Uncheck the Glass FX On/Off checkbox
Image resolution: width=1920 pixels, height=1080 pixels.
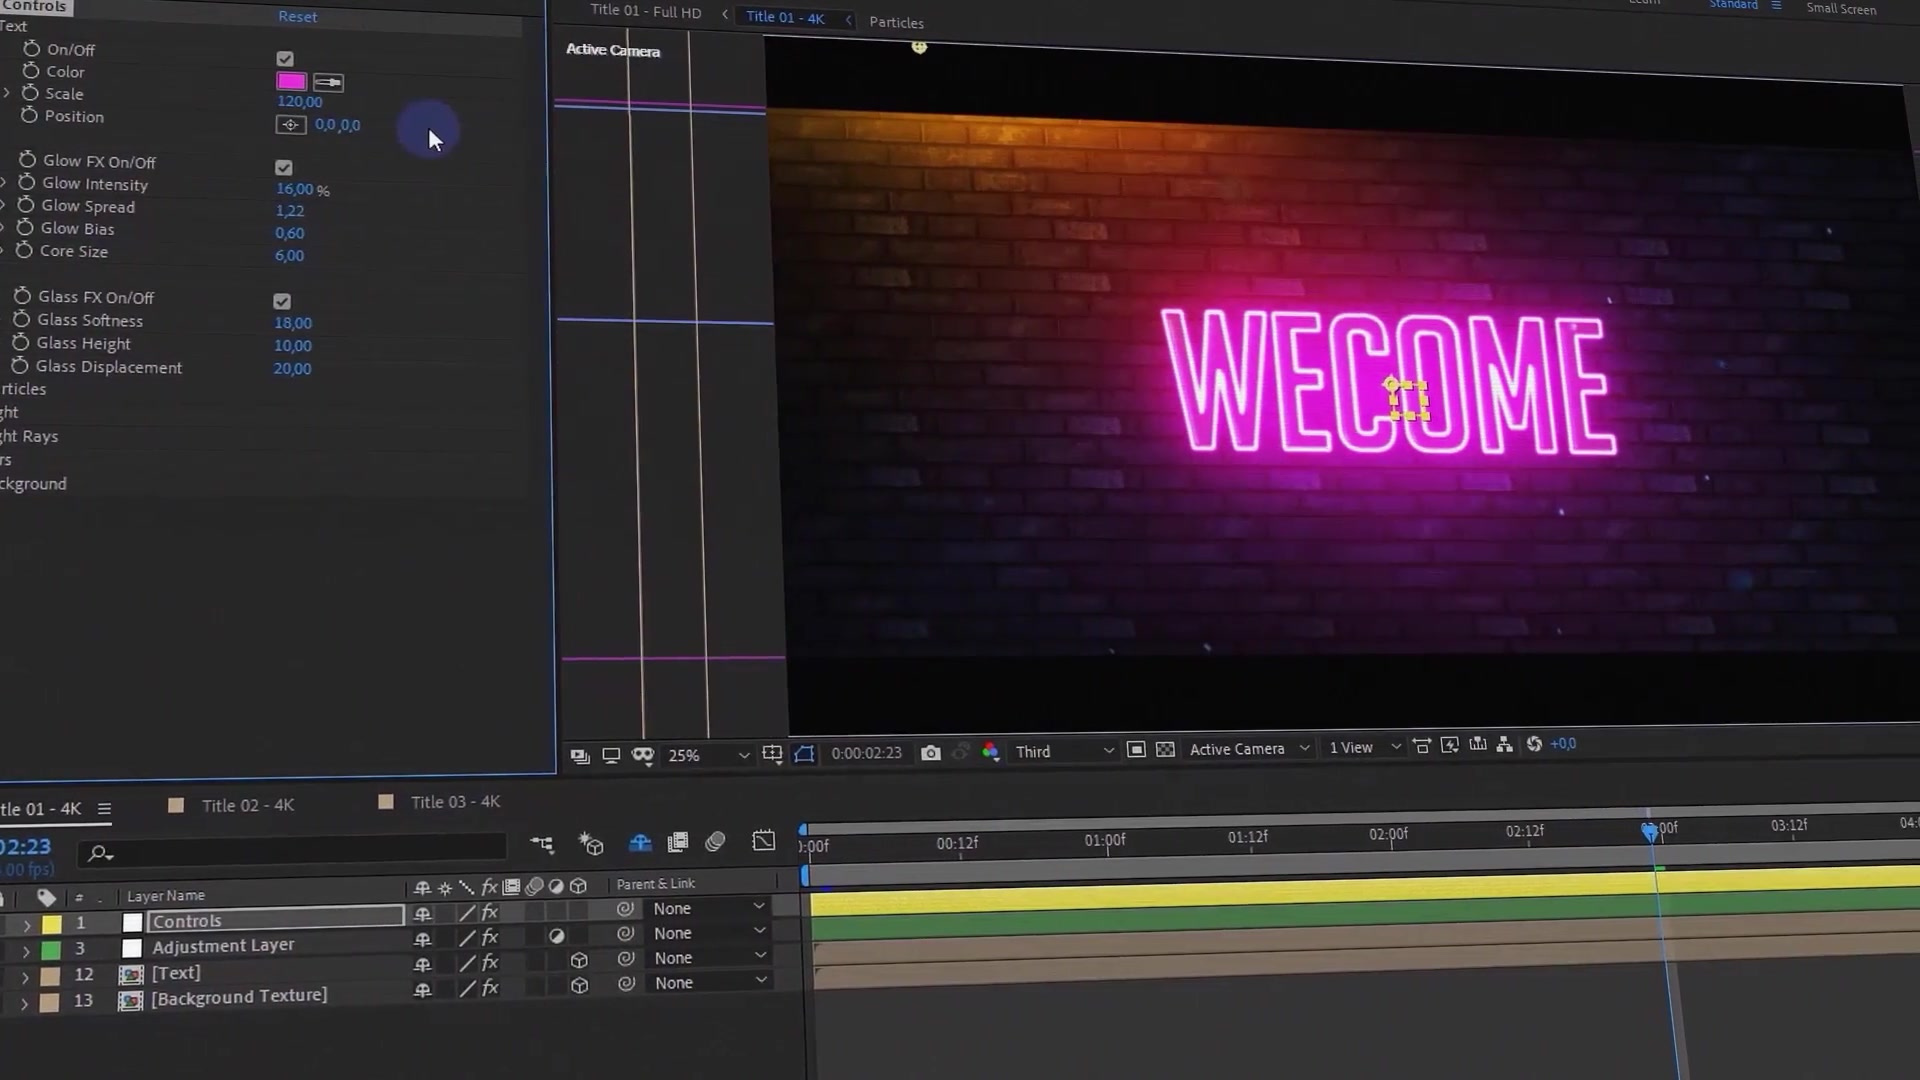(x=282, y=301)
